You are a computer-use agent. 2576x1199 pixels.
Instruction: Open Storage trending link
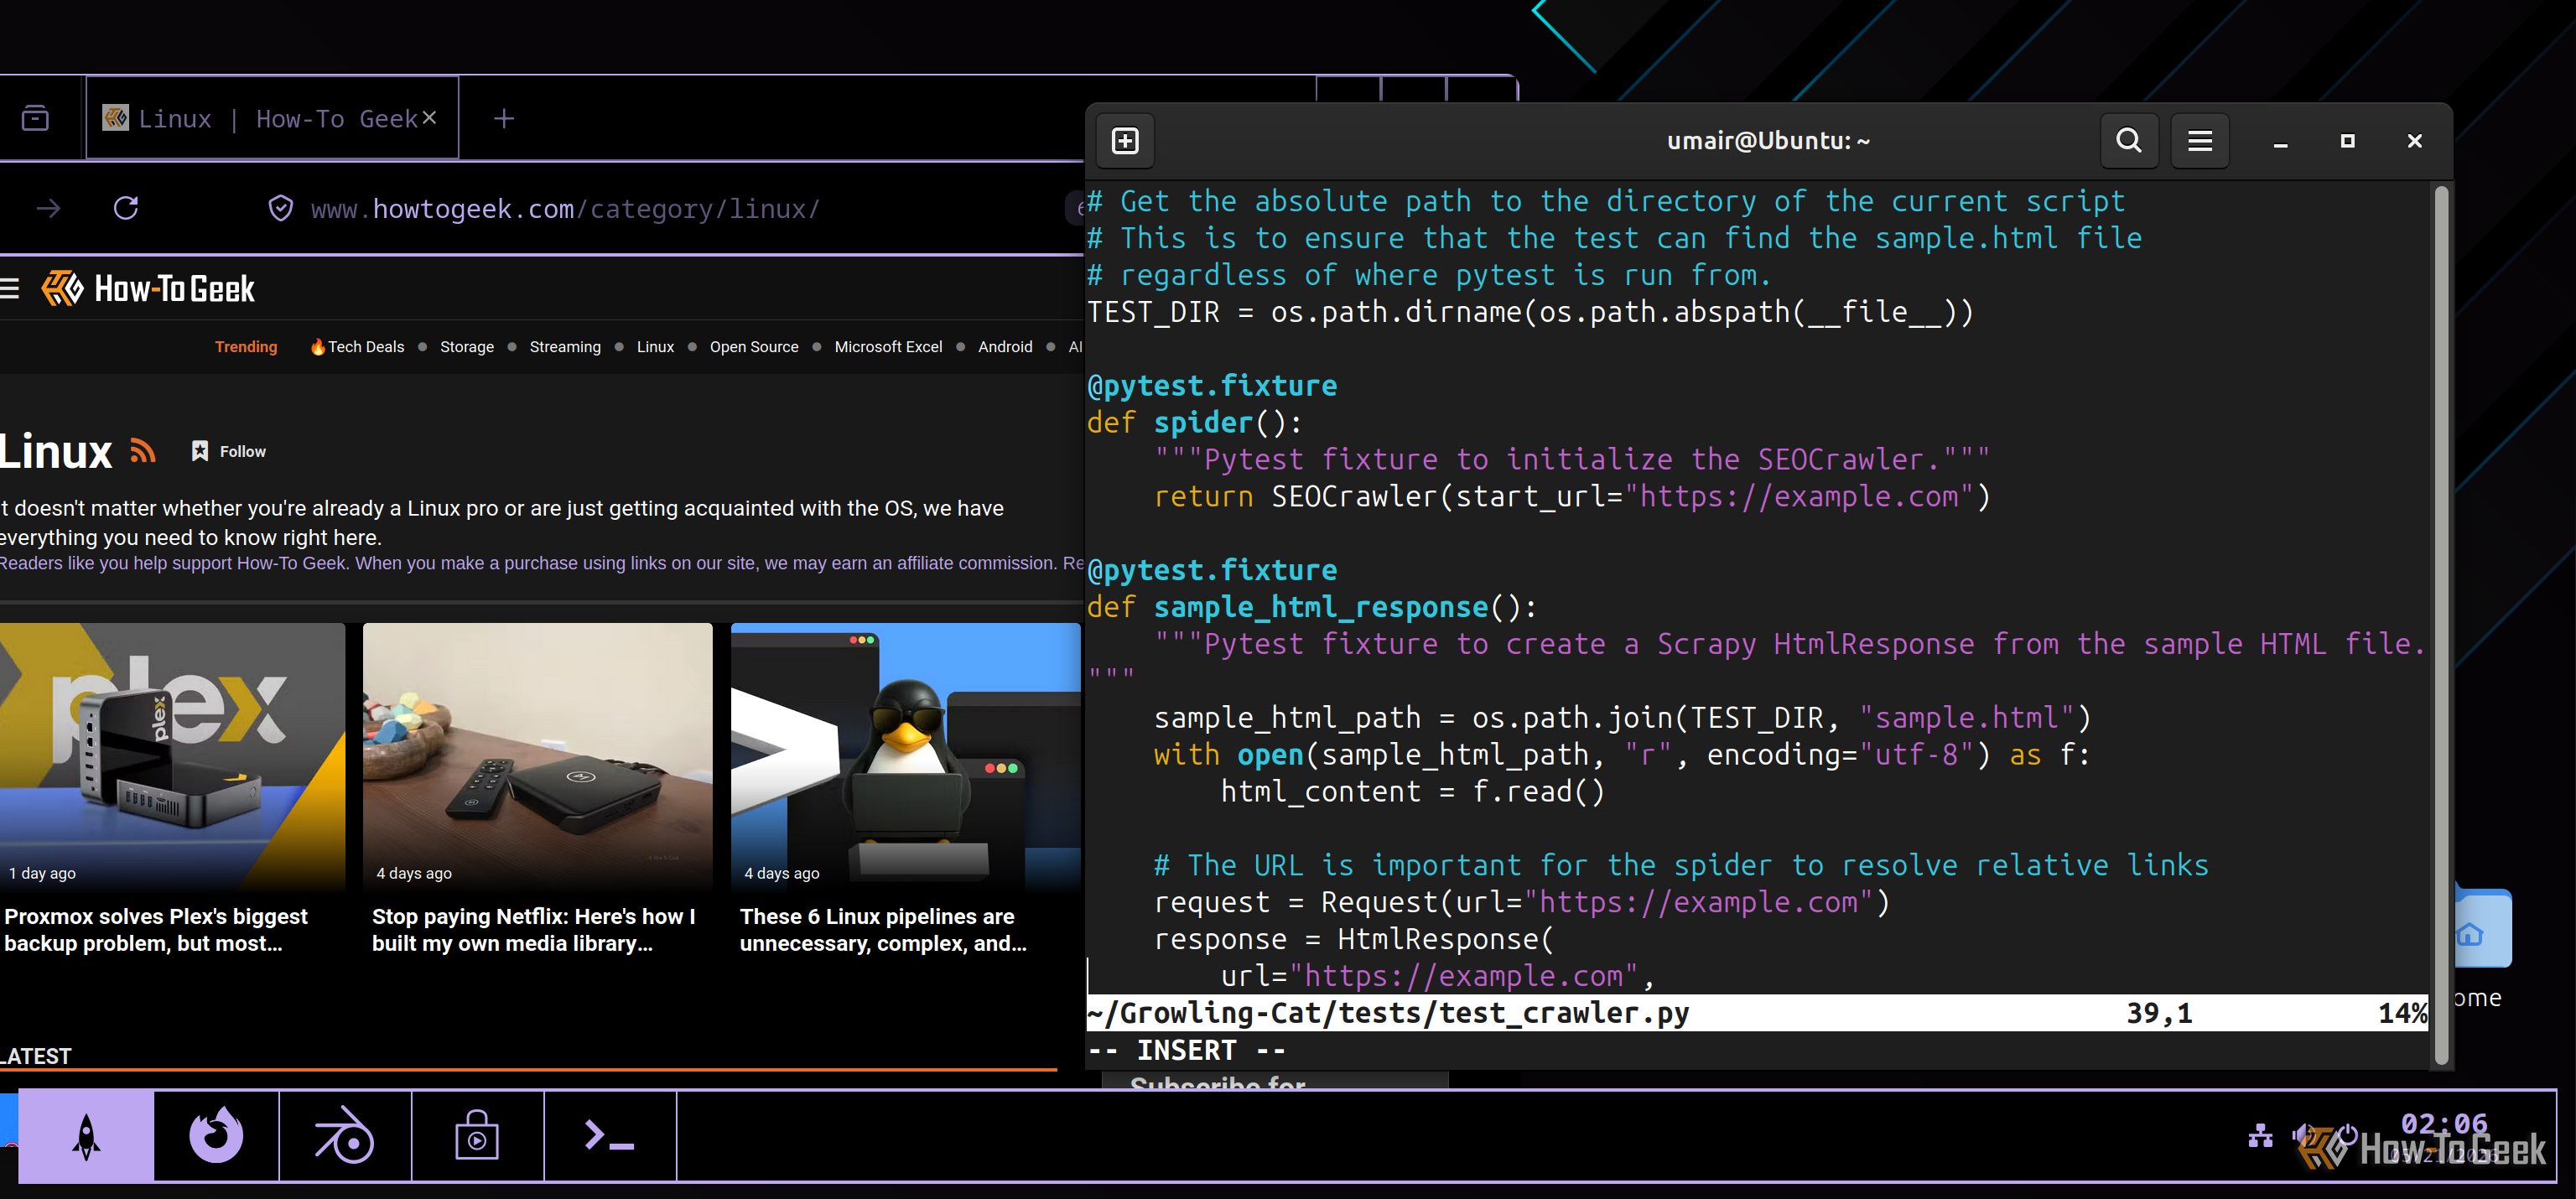pos(467,347)
